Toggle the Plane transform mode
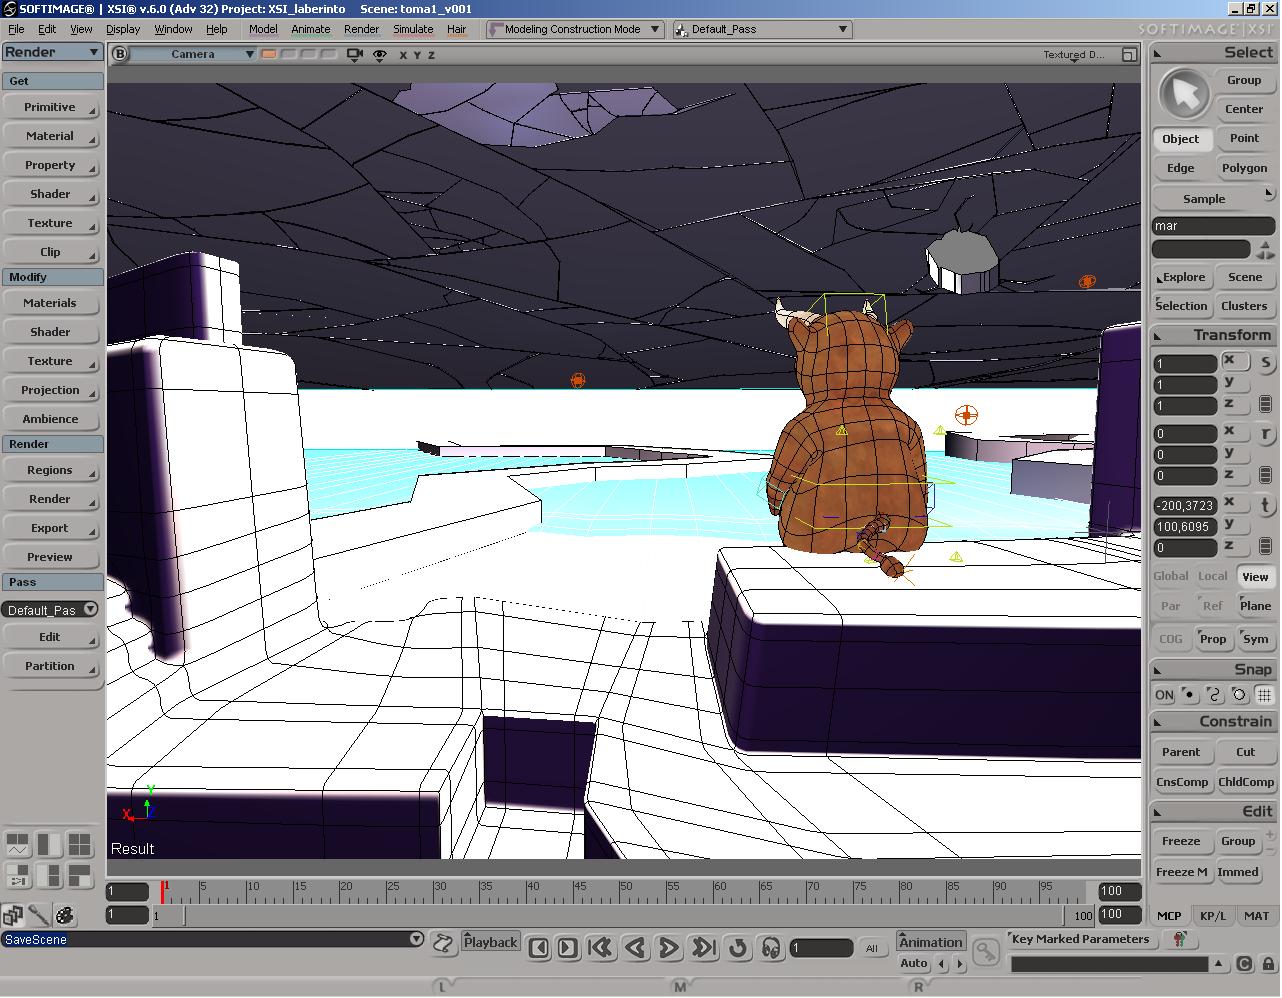 point(1255,606)
